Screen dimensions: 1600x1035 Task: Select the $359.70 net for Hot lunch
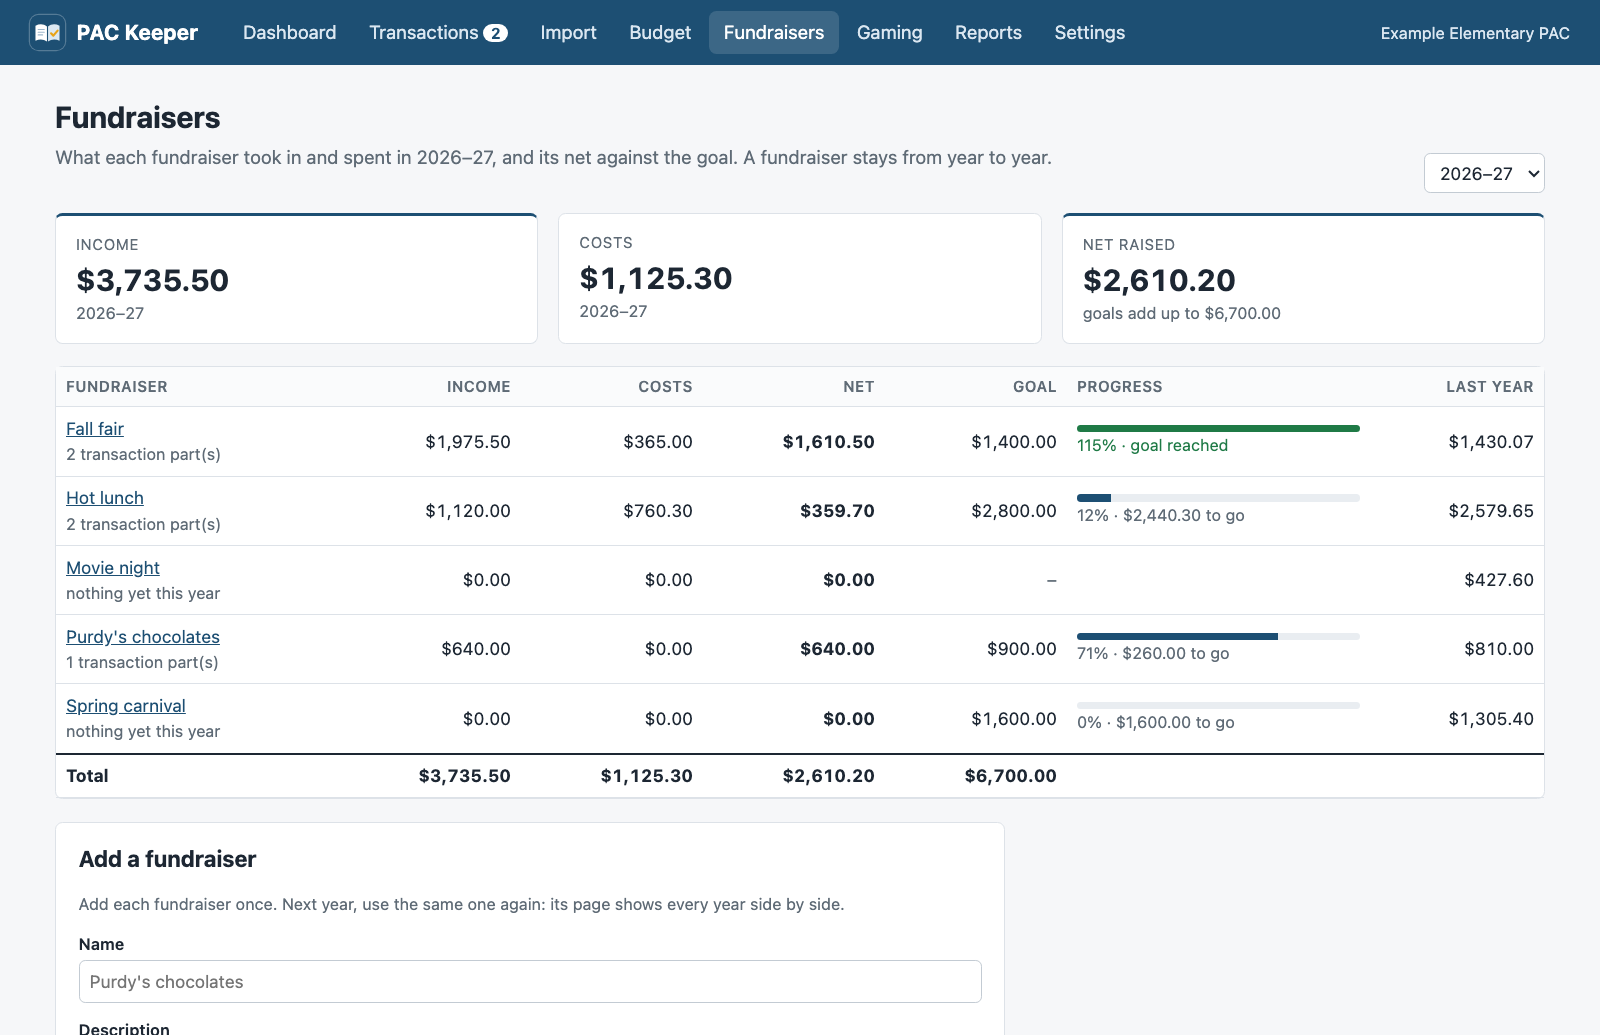837,511
